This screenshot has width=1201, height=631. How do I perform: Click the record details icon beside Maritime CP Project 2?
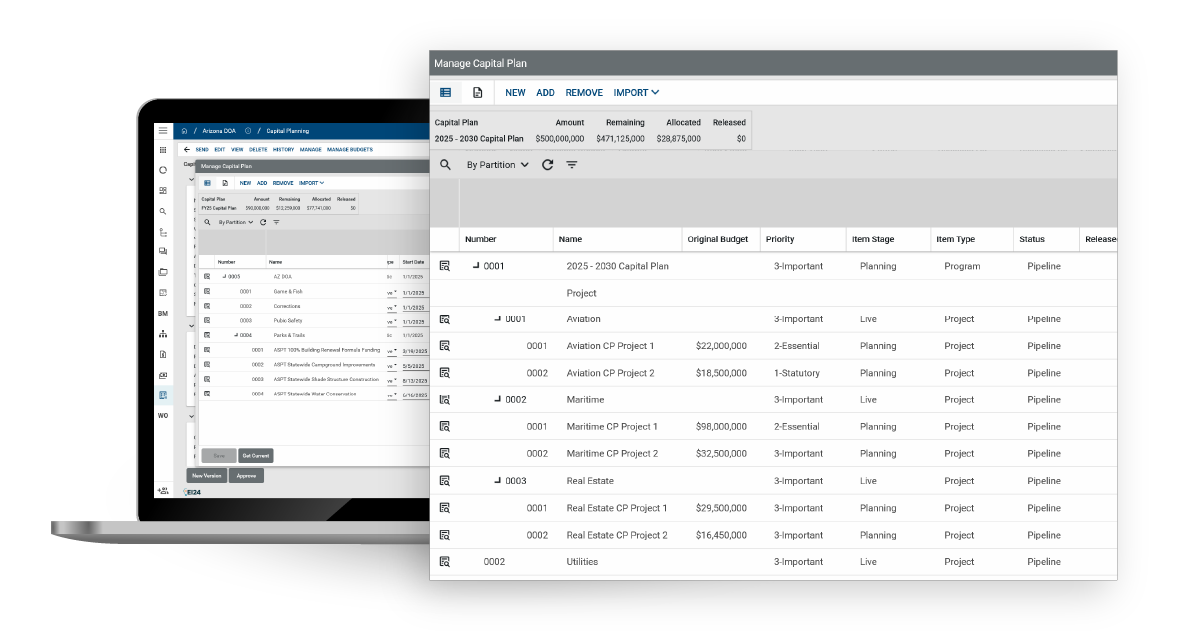tap(445, 453)
